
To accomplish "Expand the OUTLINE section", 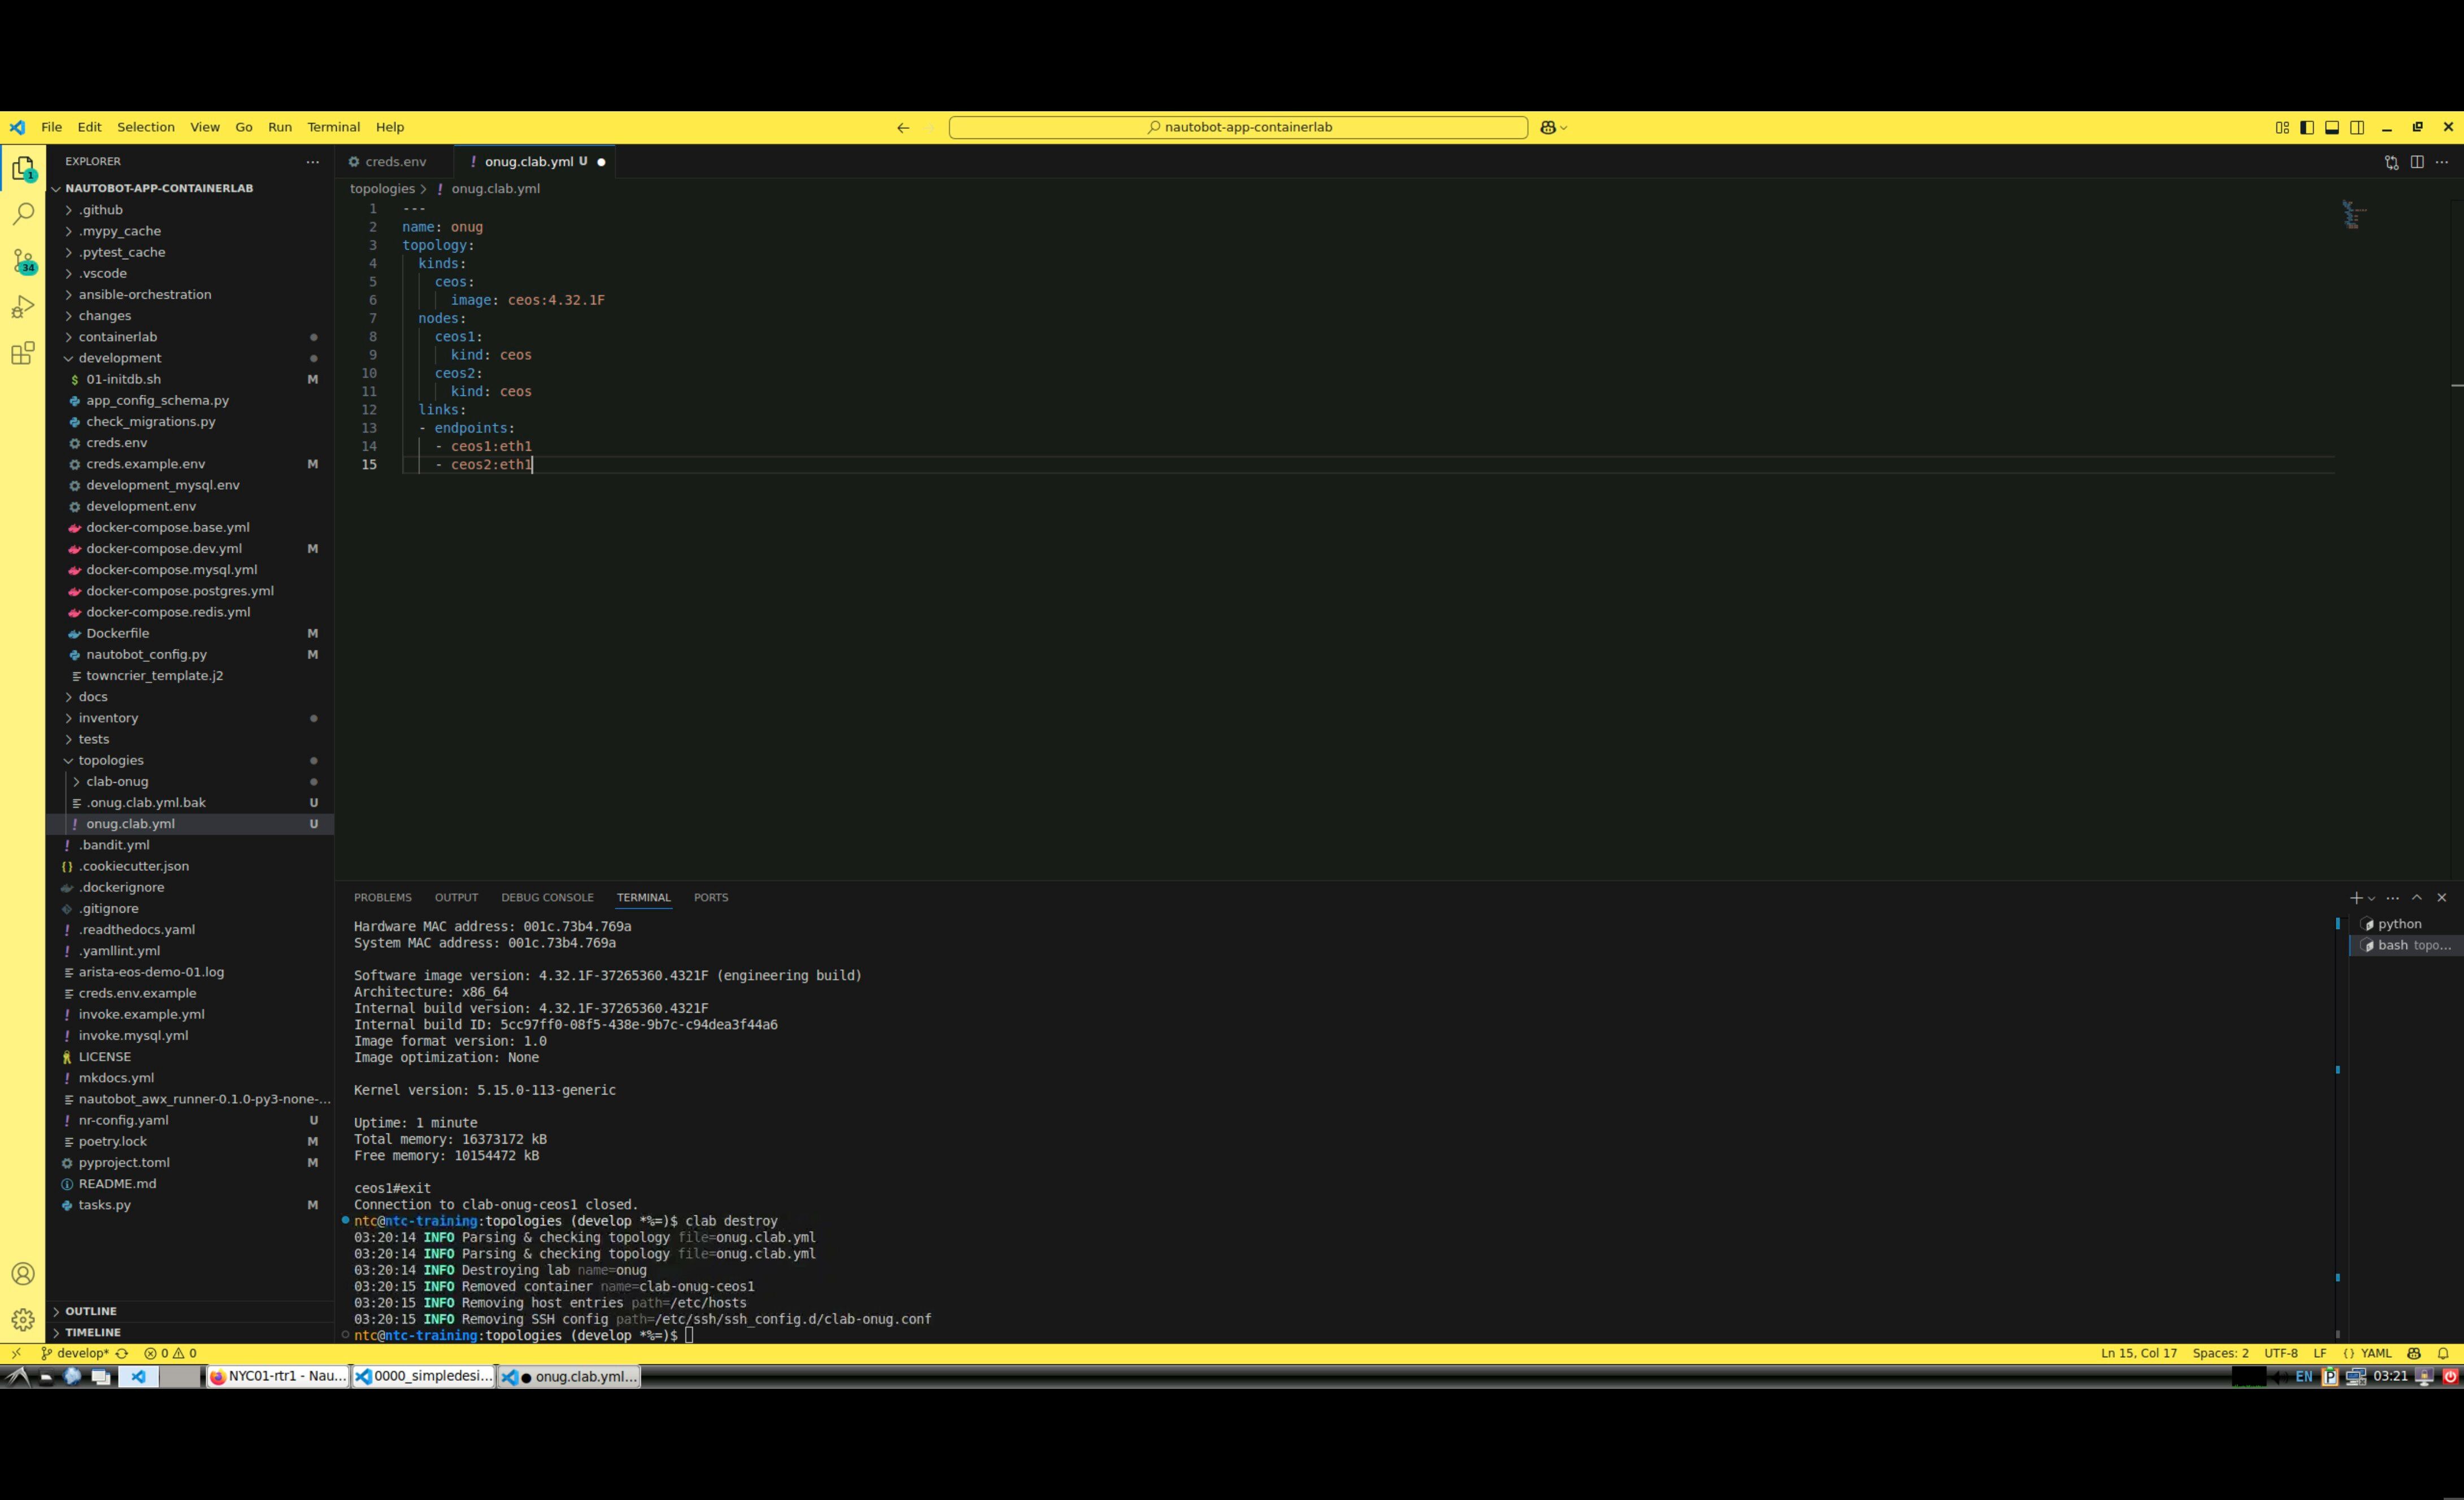I will pos(91,1311).
